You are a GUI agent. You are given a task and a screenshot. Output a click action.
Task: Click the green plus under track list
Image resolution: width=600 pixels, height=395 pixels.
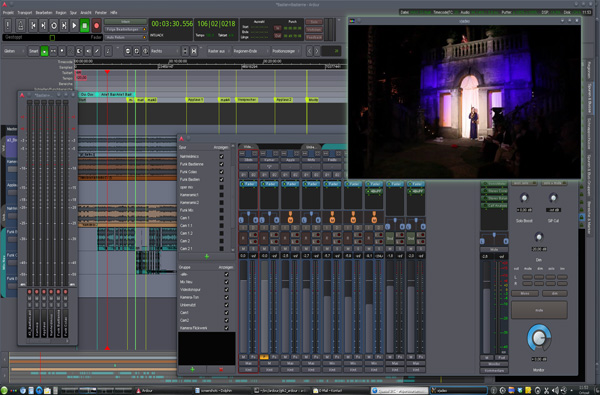click(207, 256)
